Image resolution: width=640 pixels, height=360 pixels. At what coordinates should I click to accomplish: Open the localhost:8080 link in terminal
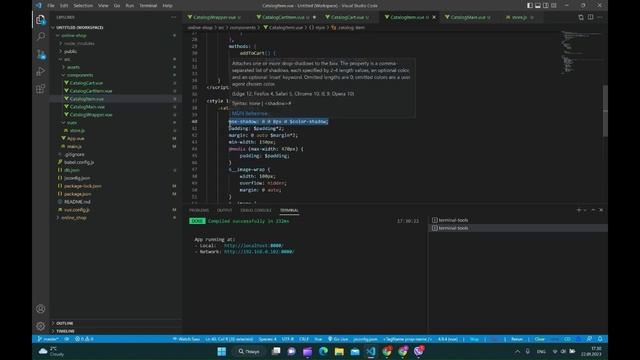click(x=253, y=246)
